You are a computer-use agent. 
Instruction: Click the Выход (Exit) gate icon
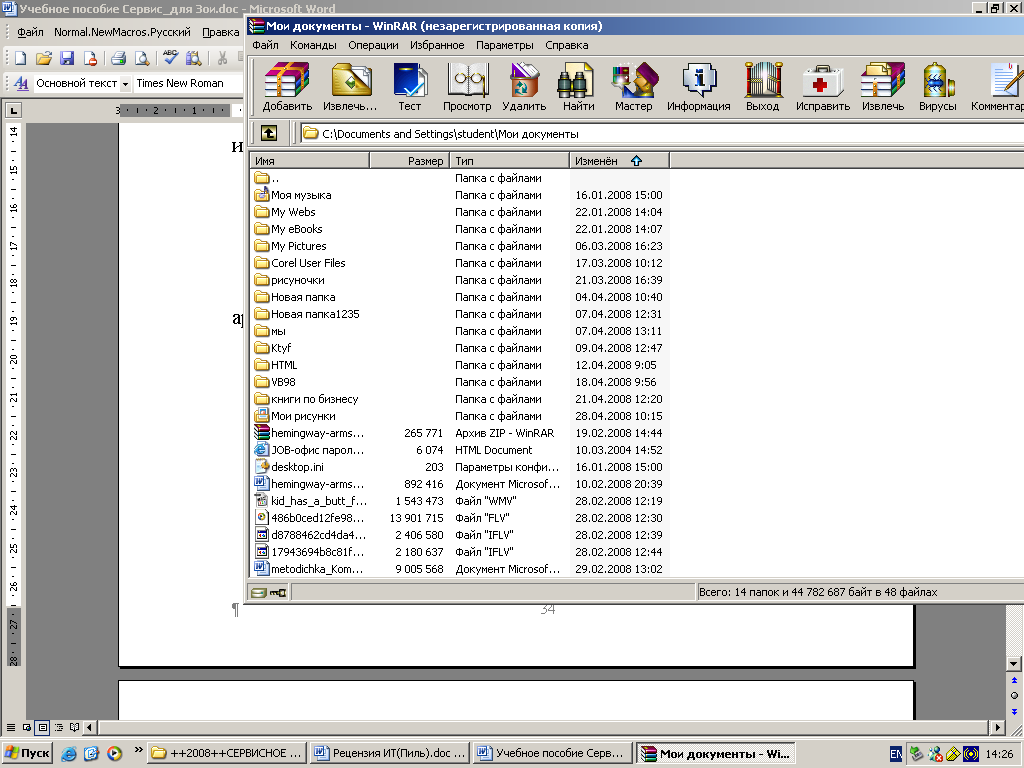tap(763, 87)
